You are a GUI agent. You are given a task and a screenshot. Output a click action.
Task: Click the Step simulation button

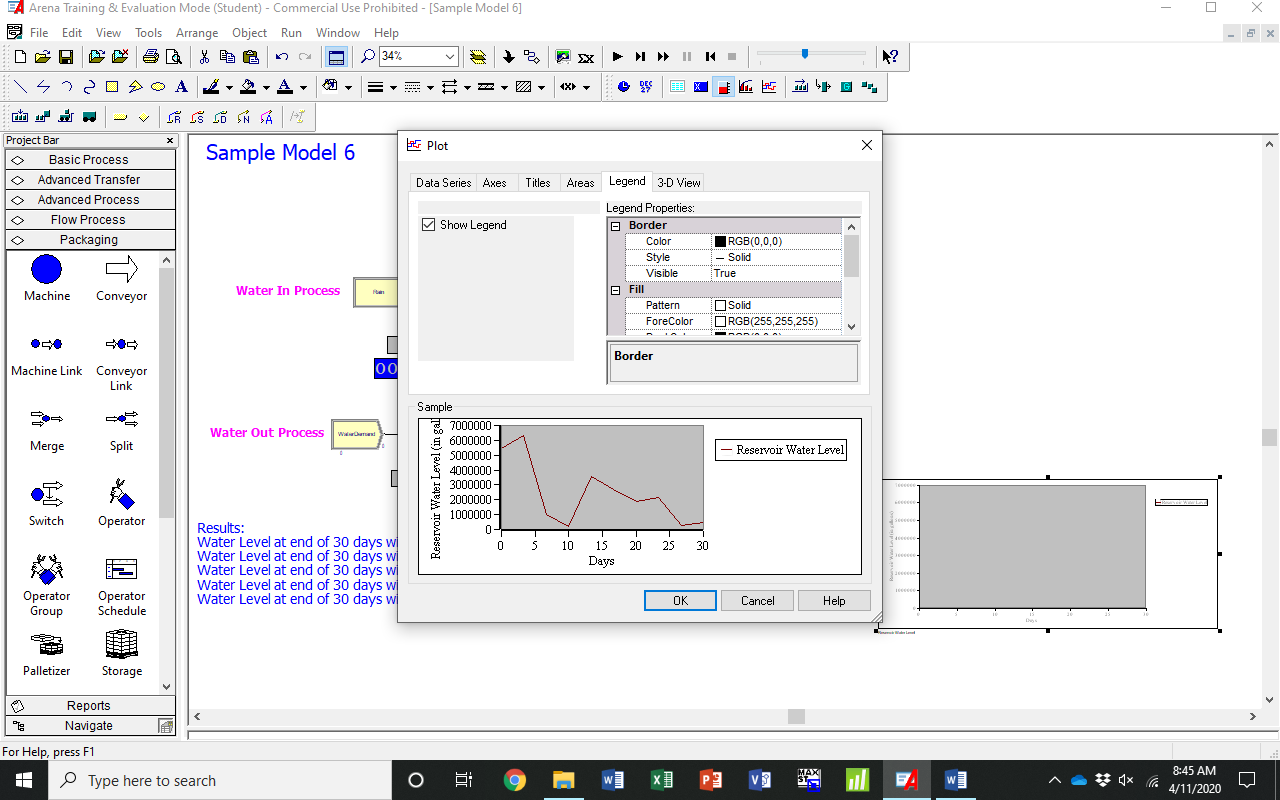click(x=640, y=57)
